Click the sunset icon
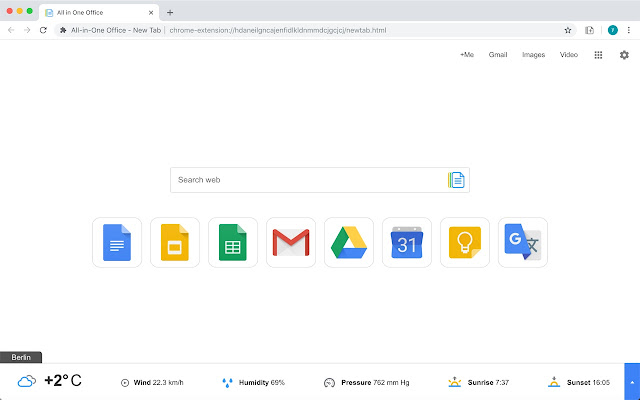The width and height of the screenshot is (640, 400). point(553,382)
